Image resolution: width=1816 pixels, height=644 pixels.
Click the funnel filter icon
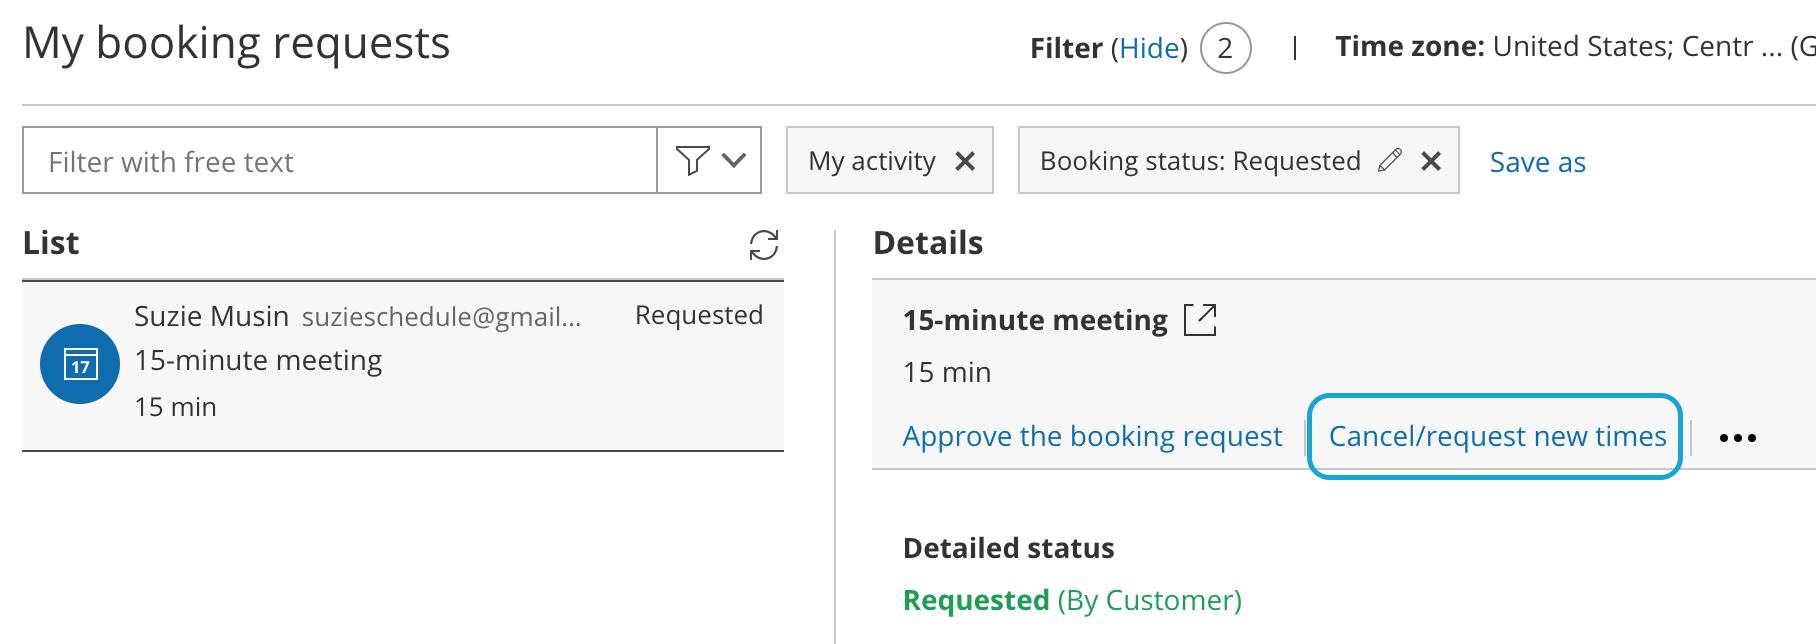click(692, 160)
